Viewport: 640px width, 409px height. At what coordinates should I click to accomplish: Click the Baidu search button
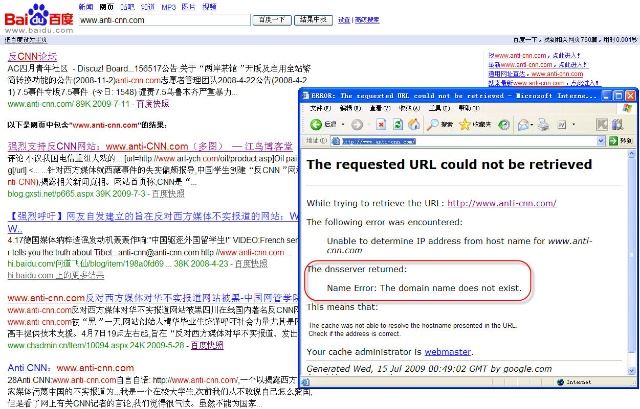(272, 20)
